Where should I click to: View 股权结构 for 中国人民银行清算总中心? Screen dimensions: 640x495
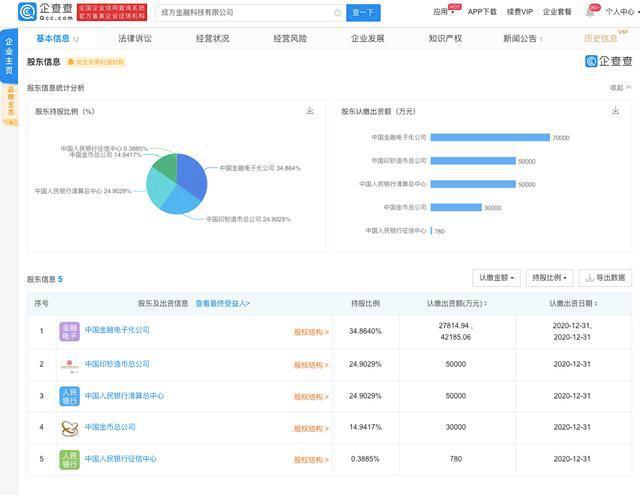pos(311,397)
